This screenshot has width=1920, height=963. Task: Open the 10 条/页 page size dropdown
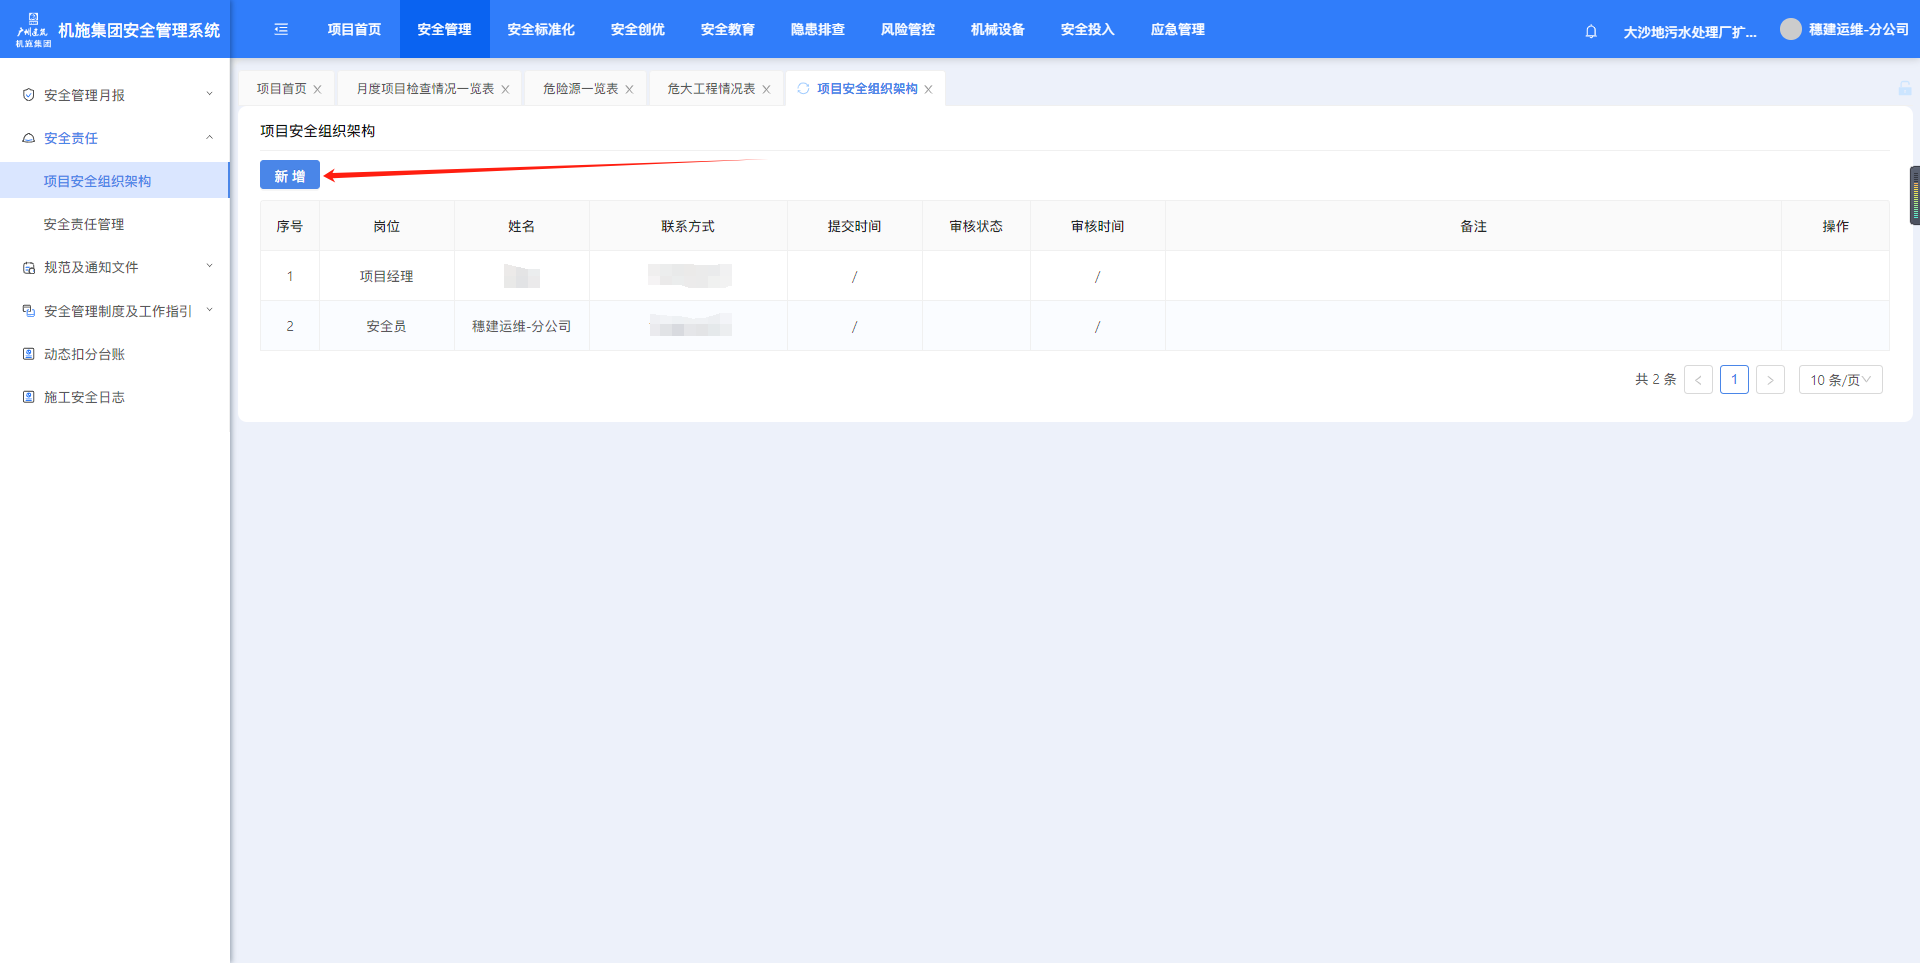[x=1840, y=380]
